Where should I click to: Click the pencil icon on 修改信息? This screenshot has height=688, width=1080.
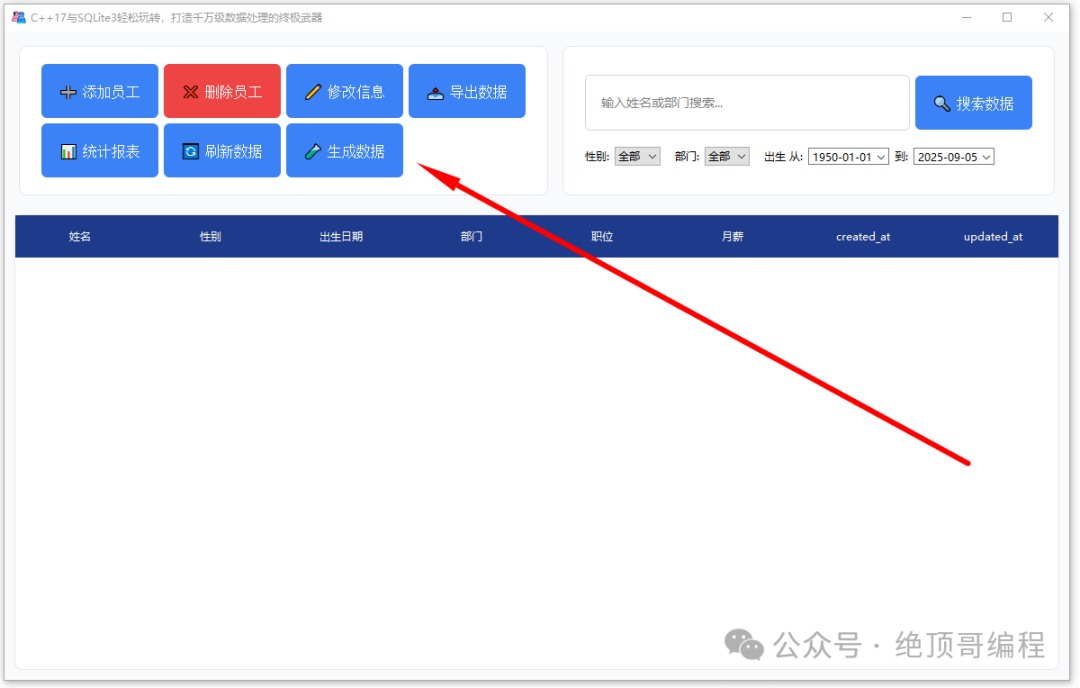tap(313, 92)
